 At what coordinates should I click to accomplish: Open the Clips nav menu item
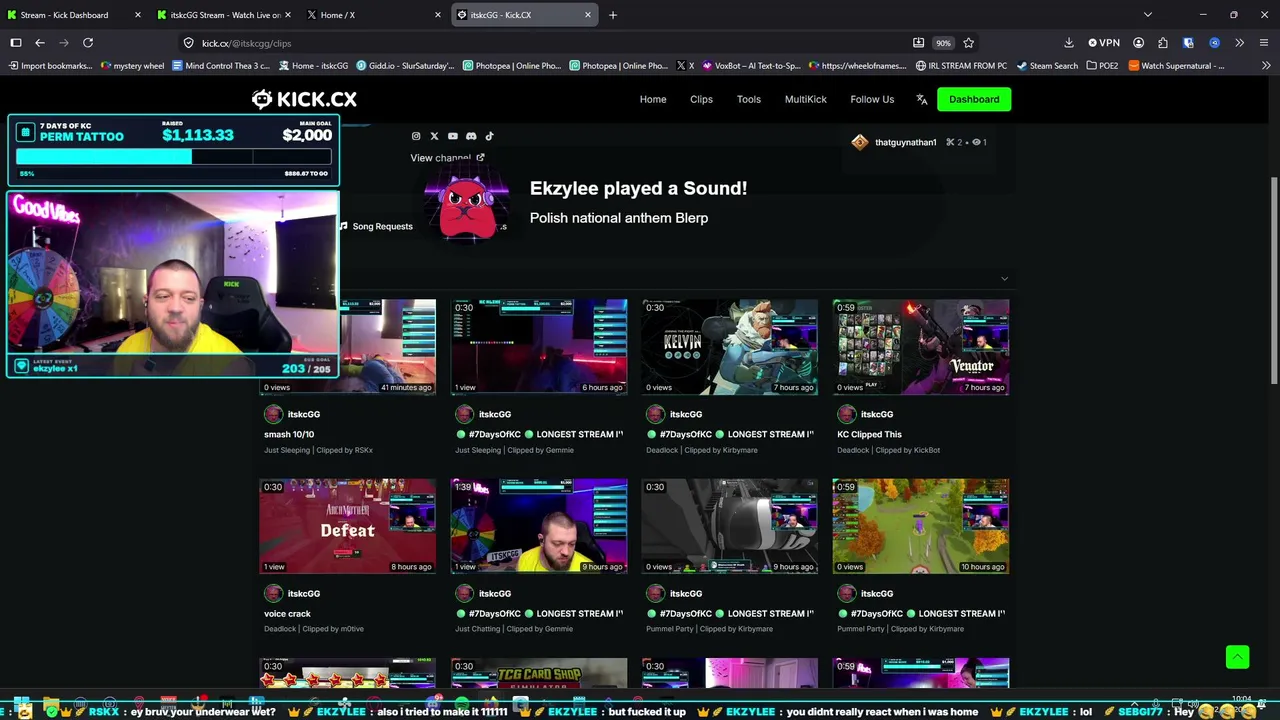pos(701,99)
